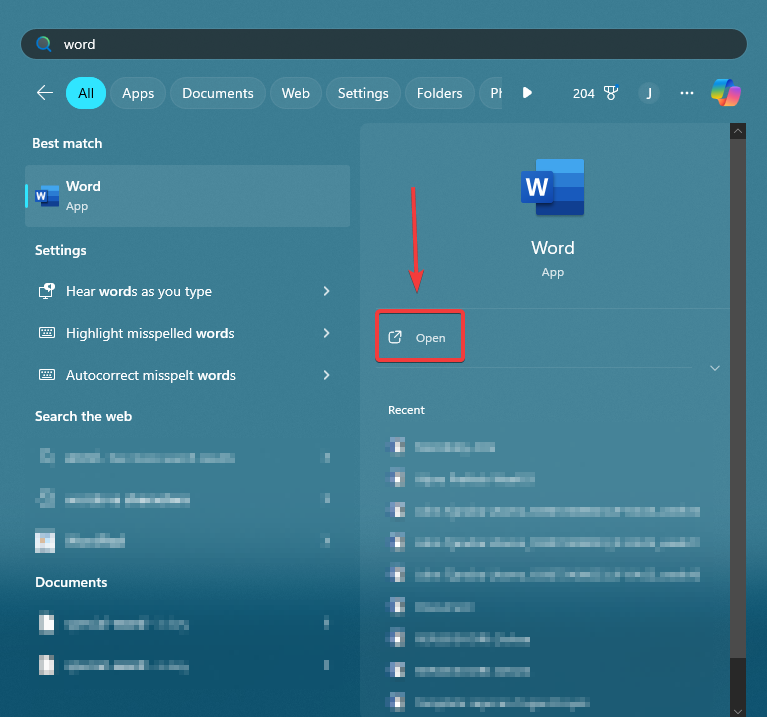Expand more actions chevron below Open
767x717 pixels.
(x=715, y=368)
